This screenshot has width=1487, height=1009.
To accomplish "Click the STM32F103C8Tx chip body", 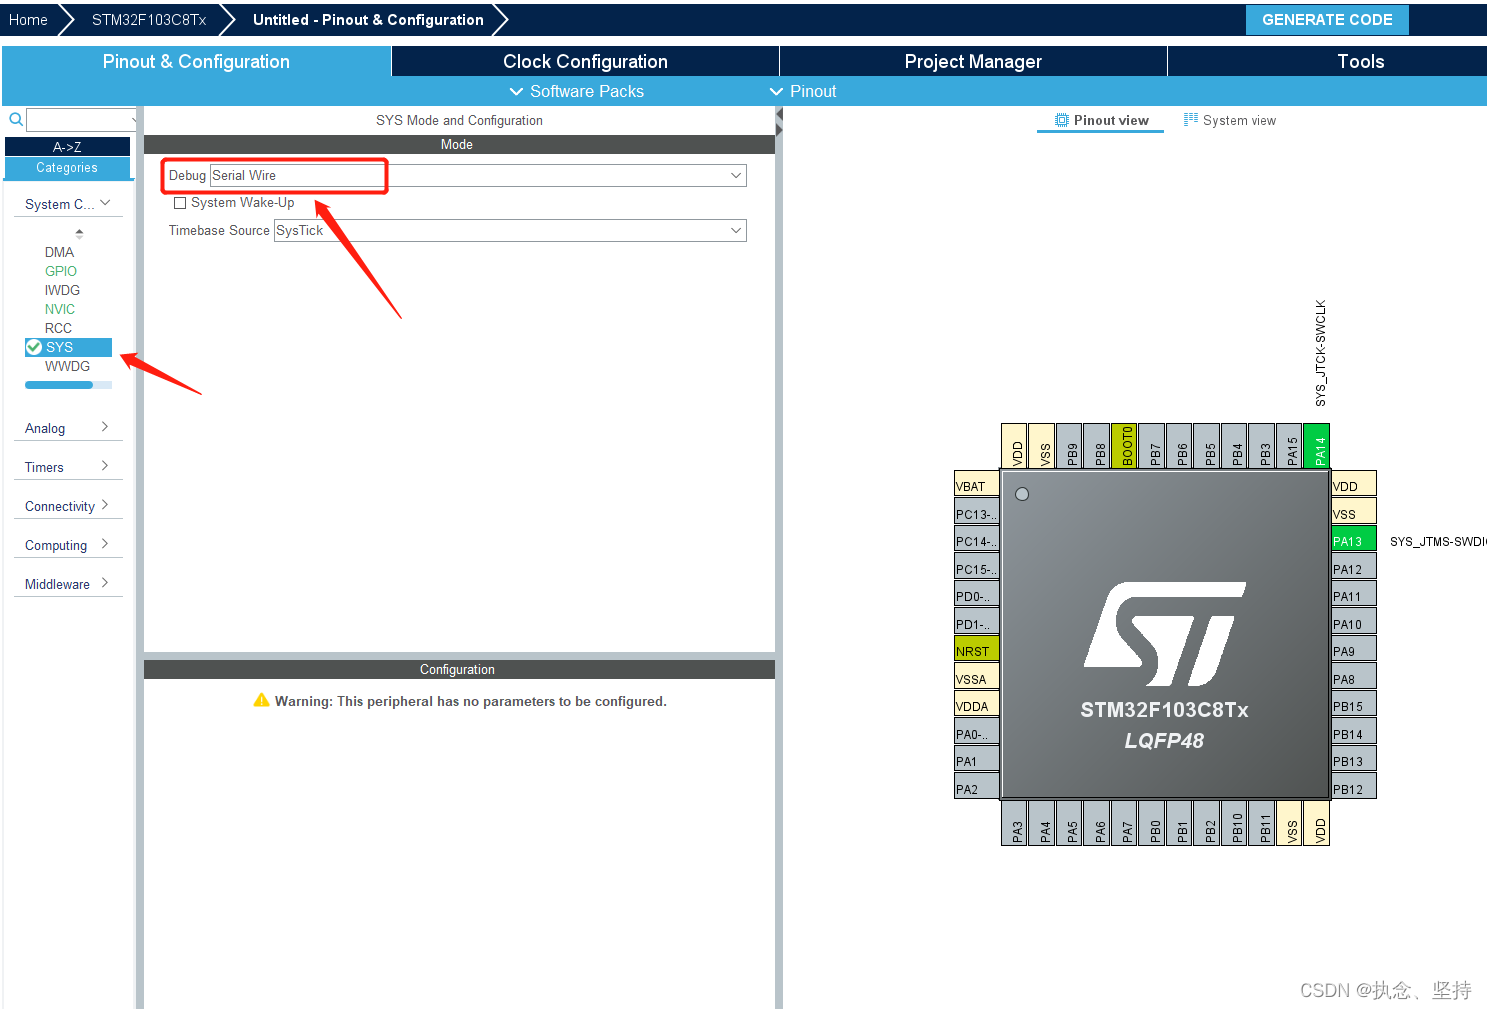I will click(1165, 635).
